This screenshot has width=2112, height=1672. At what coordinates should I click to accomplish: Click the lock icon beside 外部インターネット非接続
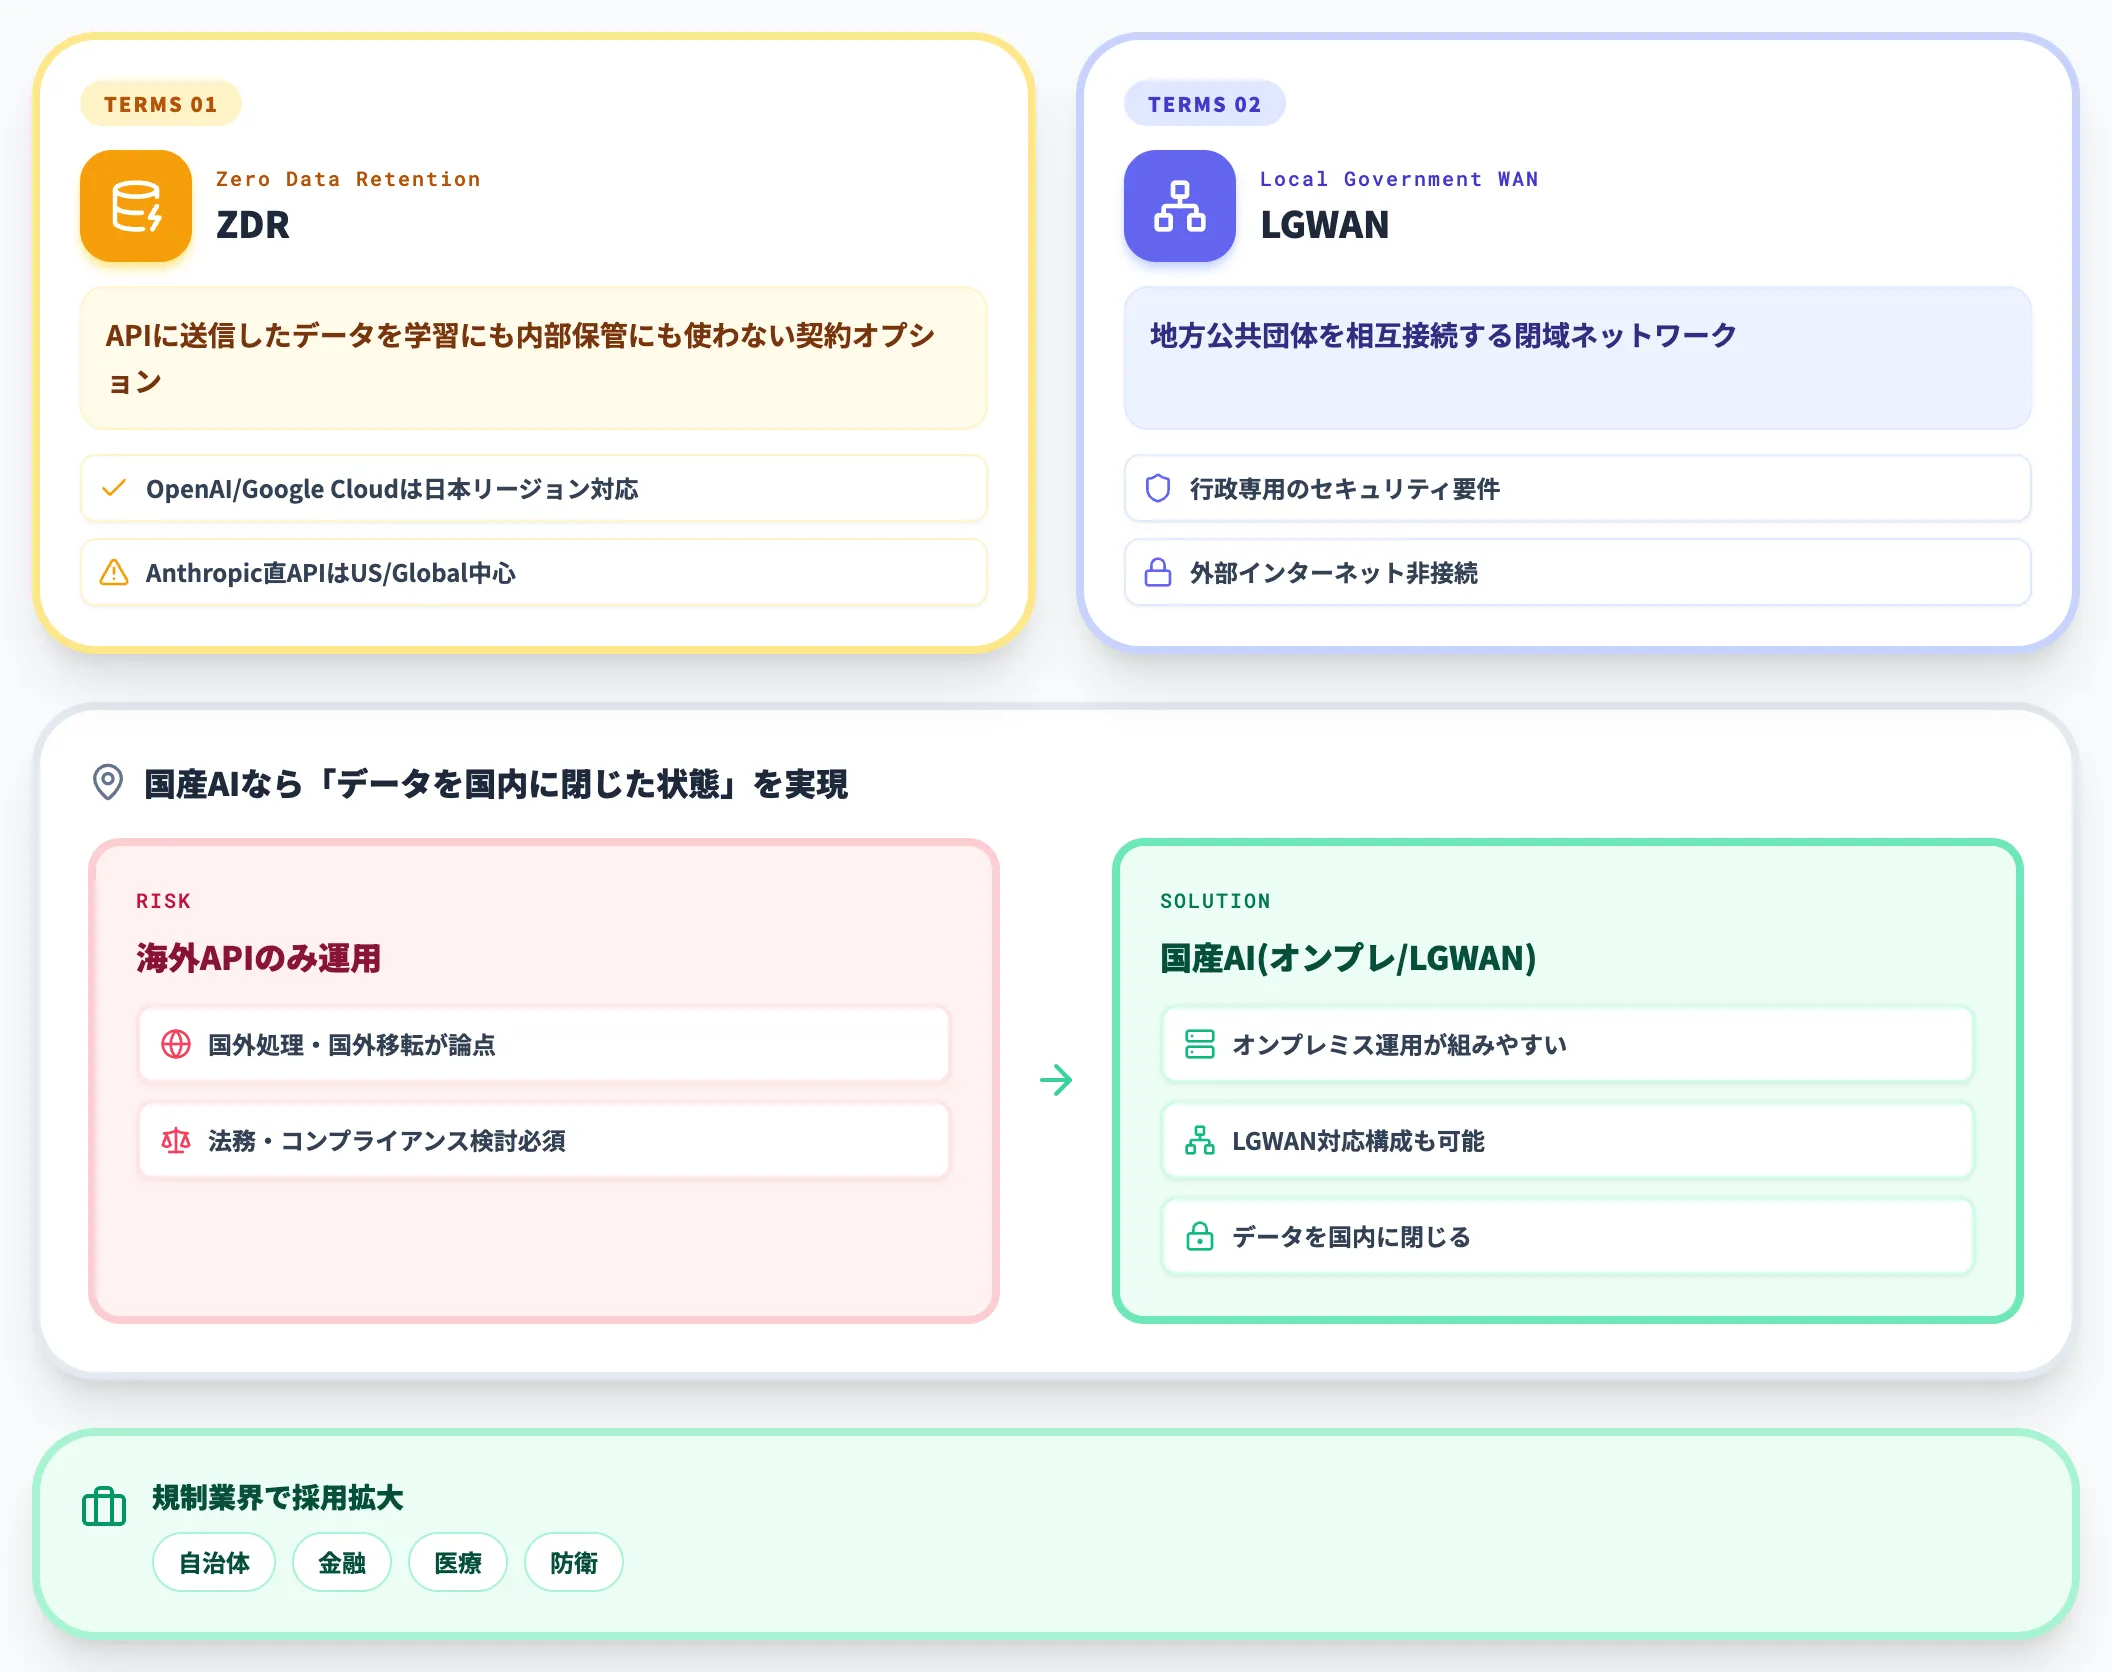[x=1158, y=572]
